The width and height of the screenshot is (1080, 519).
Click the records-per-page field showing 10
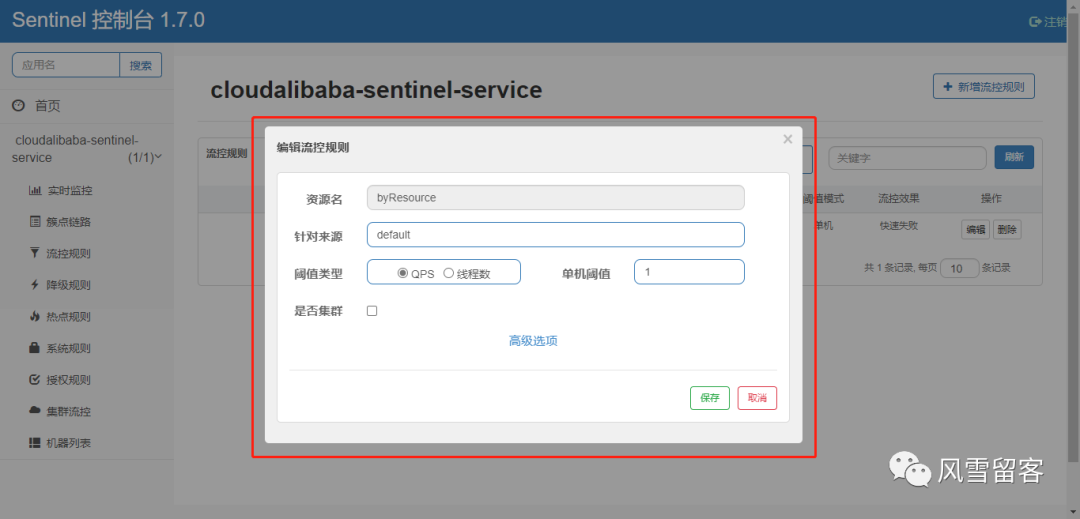(x=959, y=268)
